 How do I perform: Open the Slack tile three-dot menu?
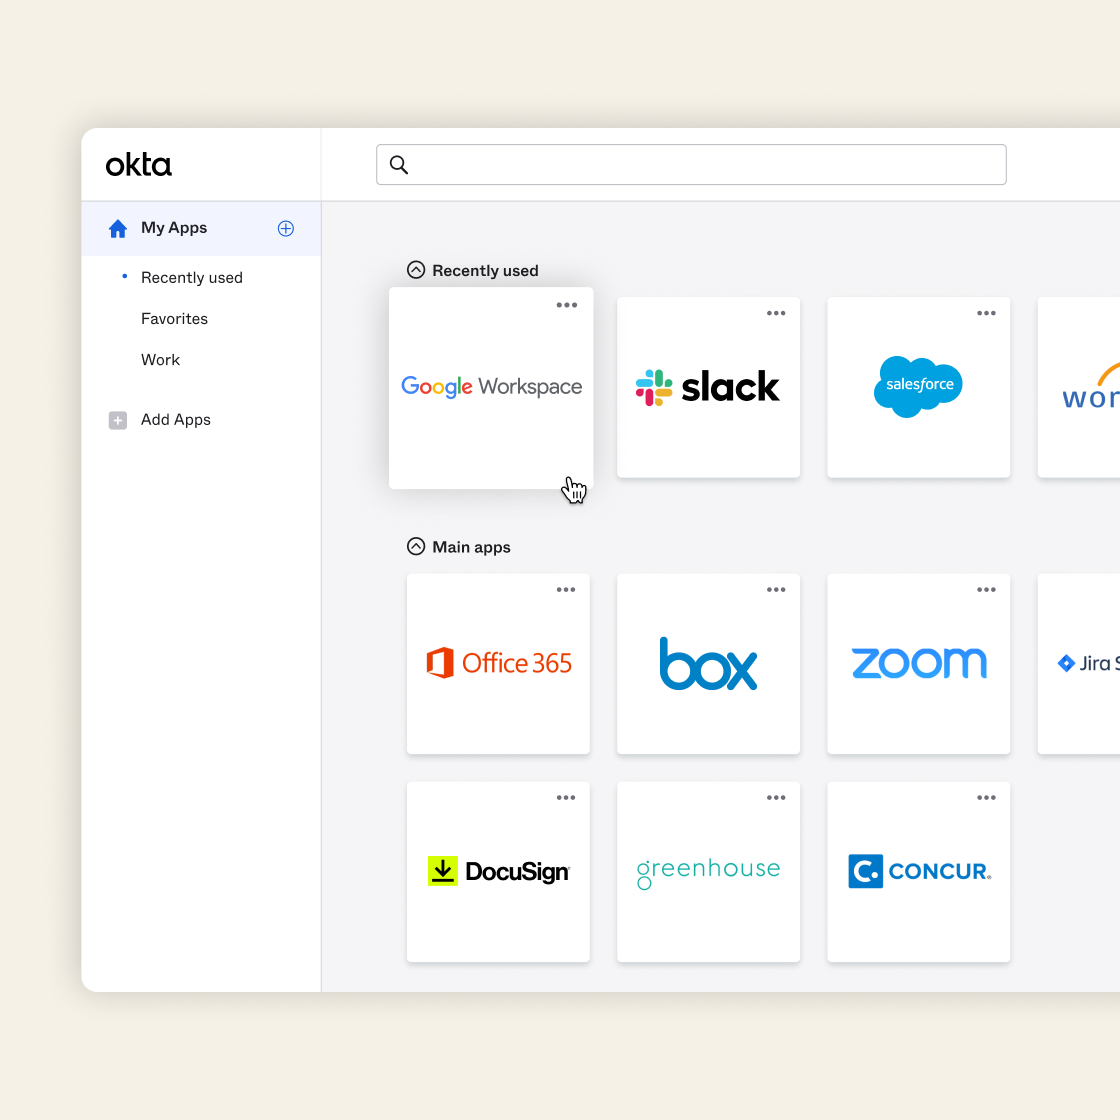point(776,314)
